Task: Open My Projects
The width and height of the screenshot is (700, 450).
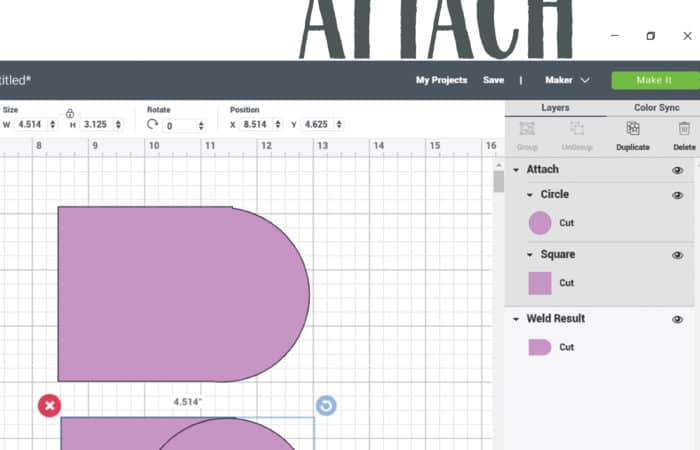Action: coord(442,80)
